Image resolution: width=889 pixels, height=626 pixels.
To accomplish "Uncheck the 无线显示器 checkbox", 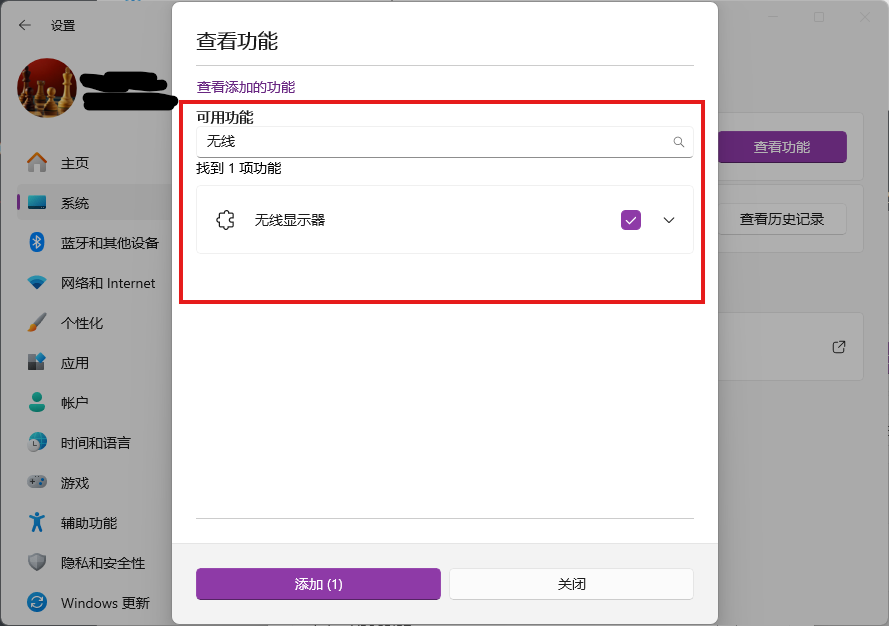I will point(630,220).
